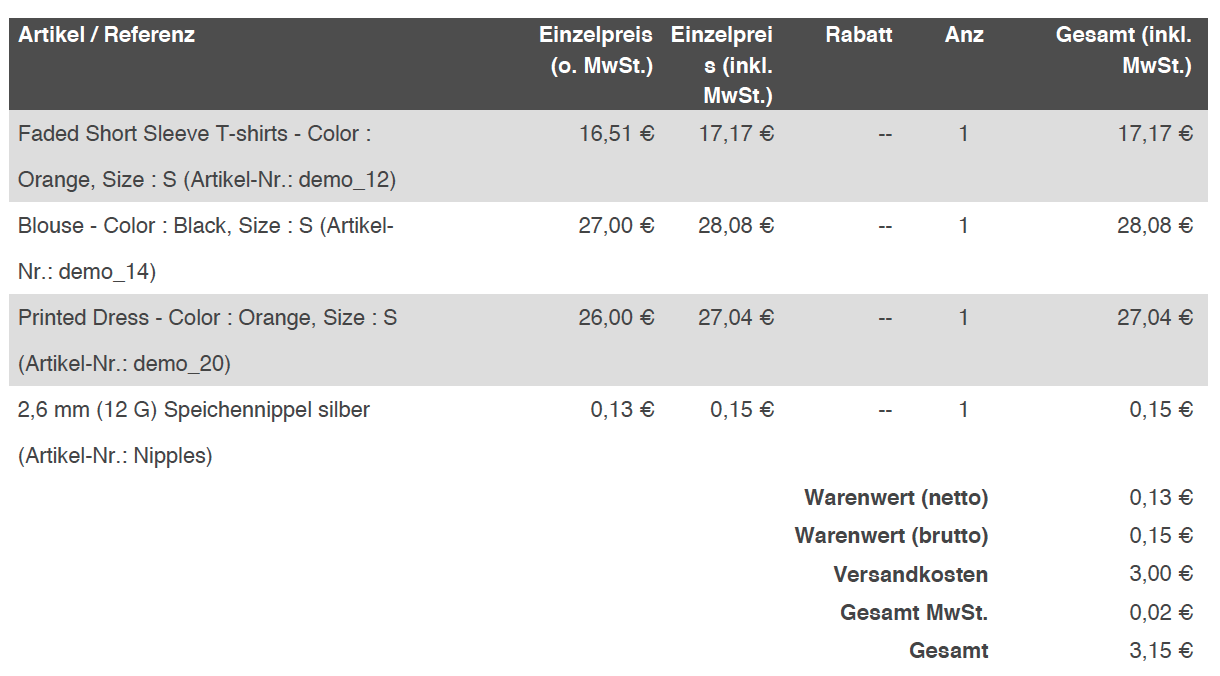Click the "Warenwert (netto)" label
The height and width of the screenshot is (676, 1220).
896,498
